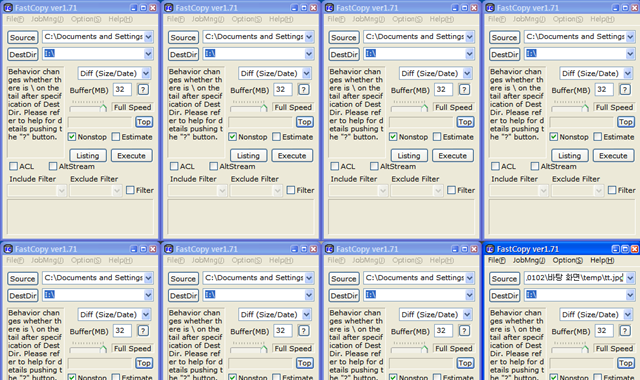Check AltStream in the top-right window
This screenshot has height=380, width=640.
pos(535,166)
